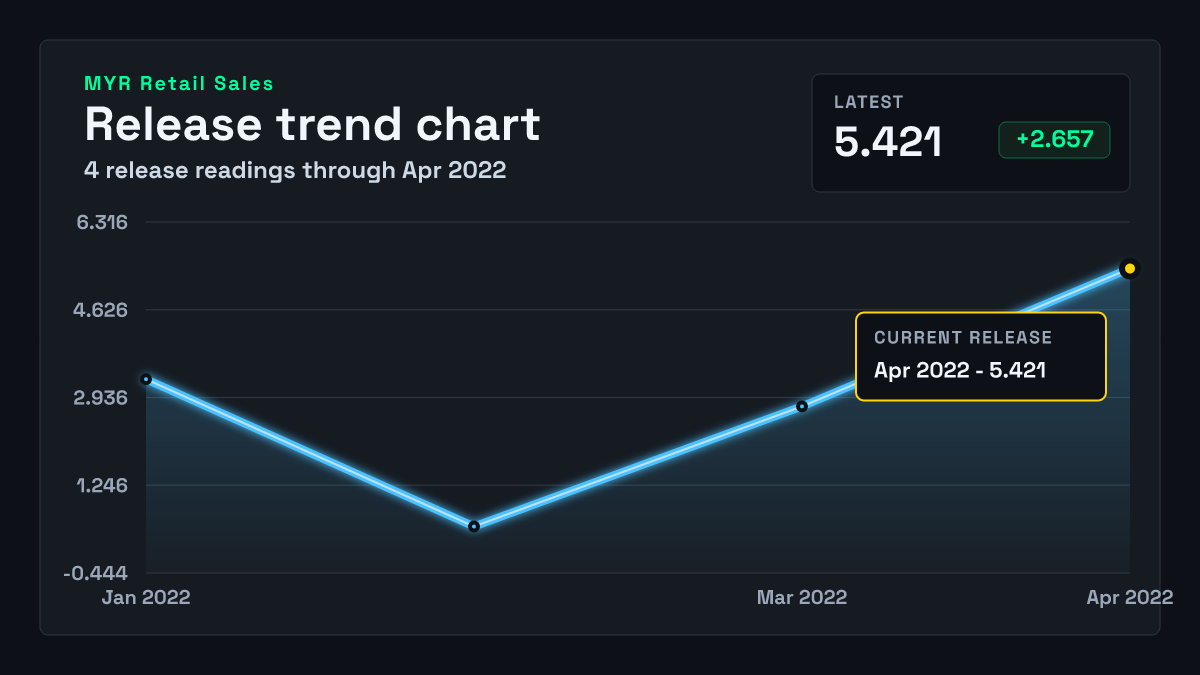This screenshot has width=1200, height=675.
Task: Select the lowest data point on the line
Action: tap(474, 526)
